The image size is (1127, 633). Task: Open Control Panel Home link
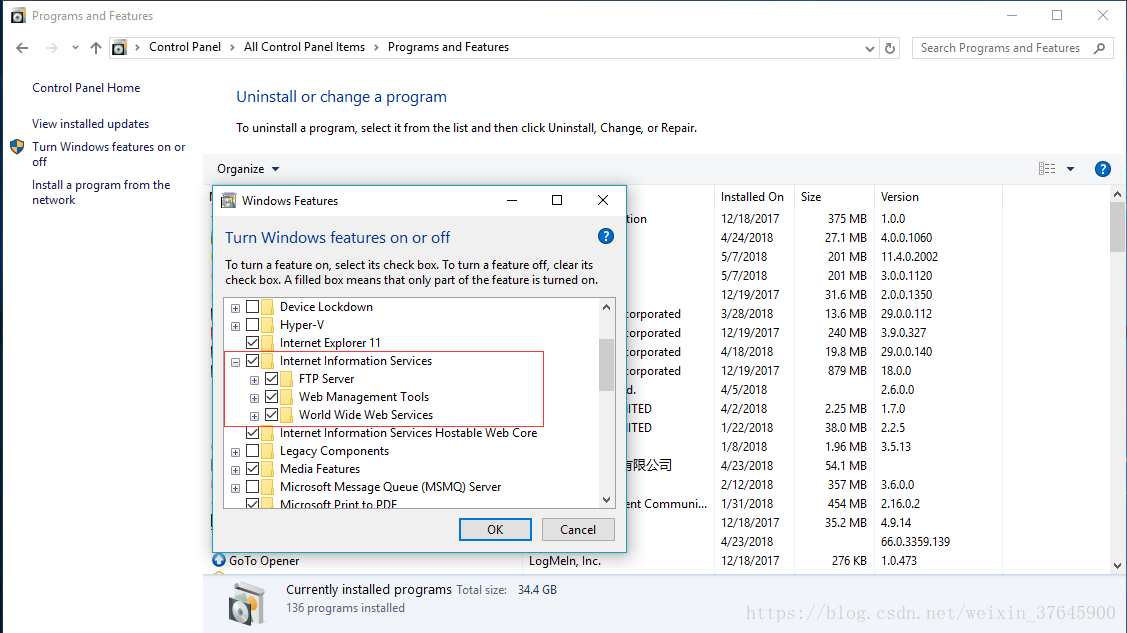coord(86,88)
